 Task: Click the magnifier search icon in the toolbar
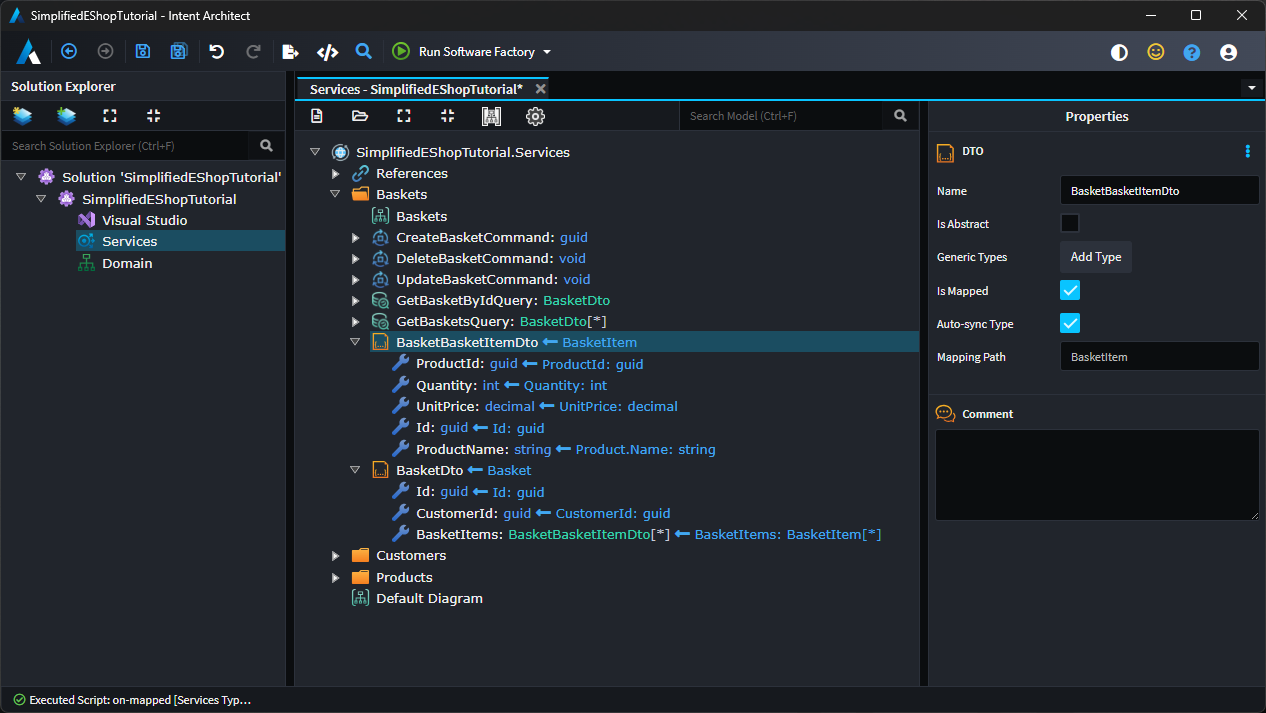[x=364, y=51]
